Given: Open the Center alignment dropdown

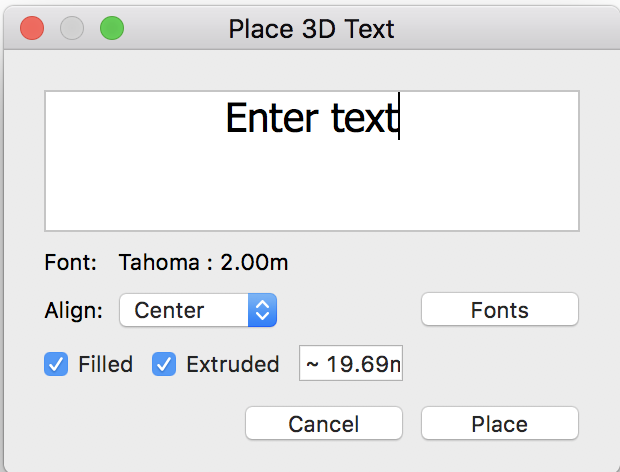Looking at the screenshot, I should click(197, 310).
